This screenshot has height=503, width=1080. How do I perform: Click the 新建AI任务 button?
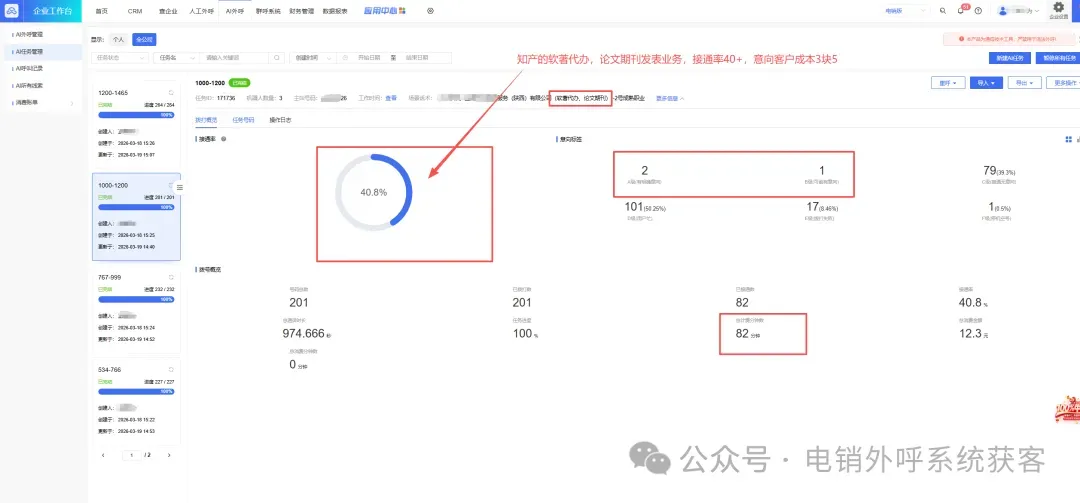click(x=1008, y=58)
